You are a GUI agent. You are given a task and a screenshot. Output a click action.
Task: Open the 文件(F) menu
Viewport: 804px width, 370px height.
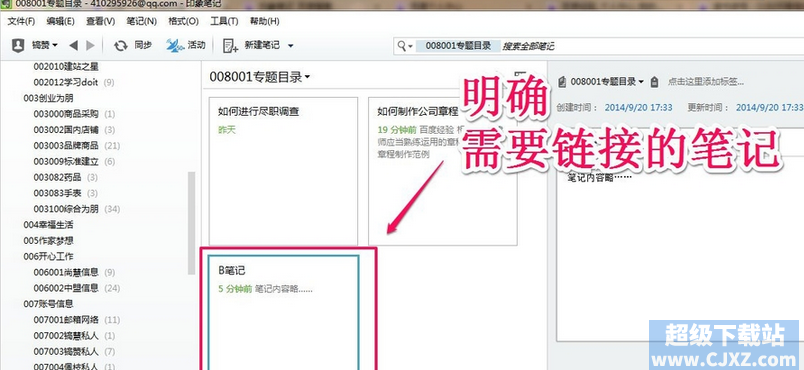tap(21, 22)
